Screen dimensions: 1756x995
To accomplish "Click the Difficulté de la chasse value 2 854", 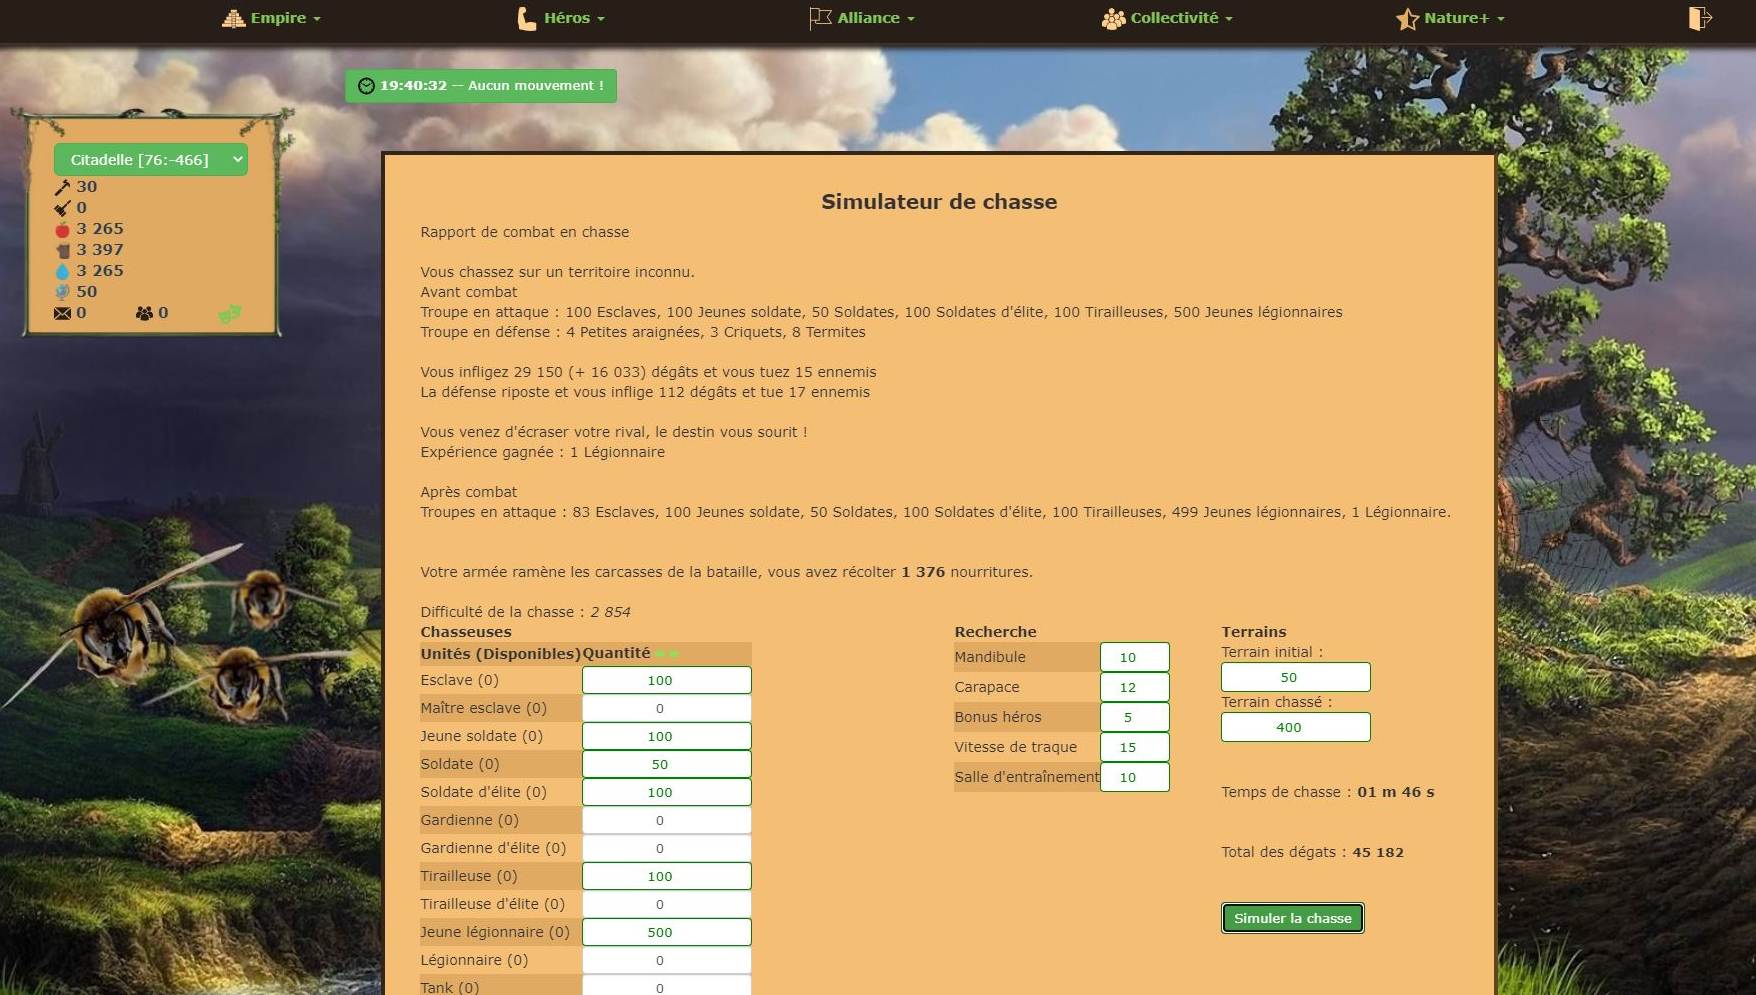I will [x=610, y=612].
